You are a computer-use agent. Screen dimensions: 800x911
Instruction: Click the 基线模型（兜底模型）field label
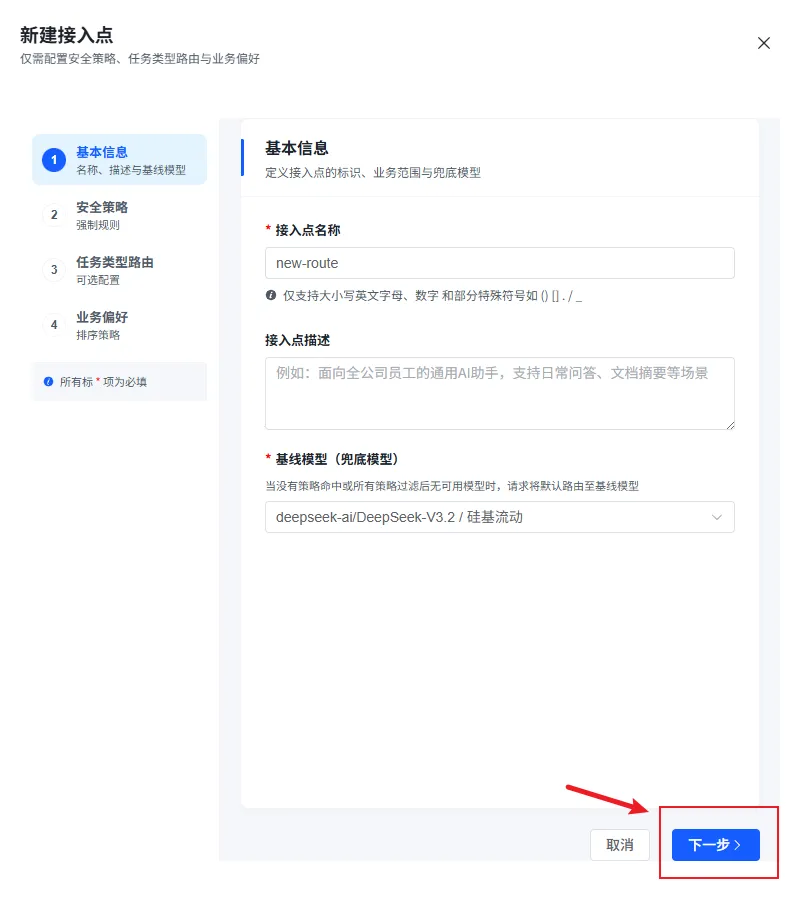point(337,459)
